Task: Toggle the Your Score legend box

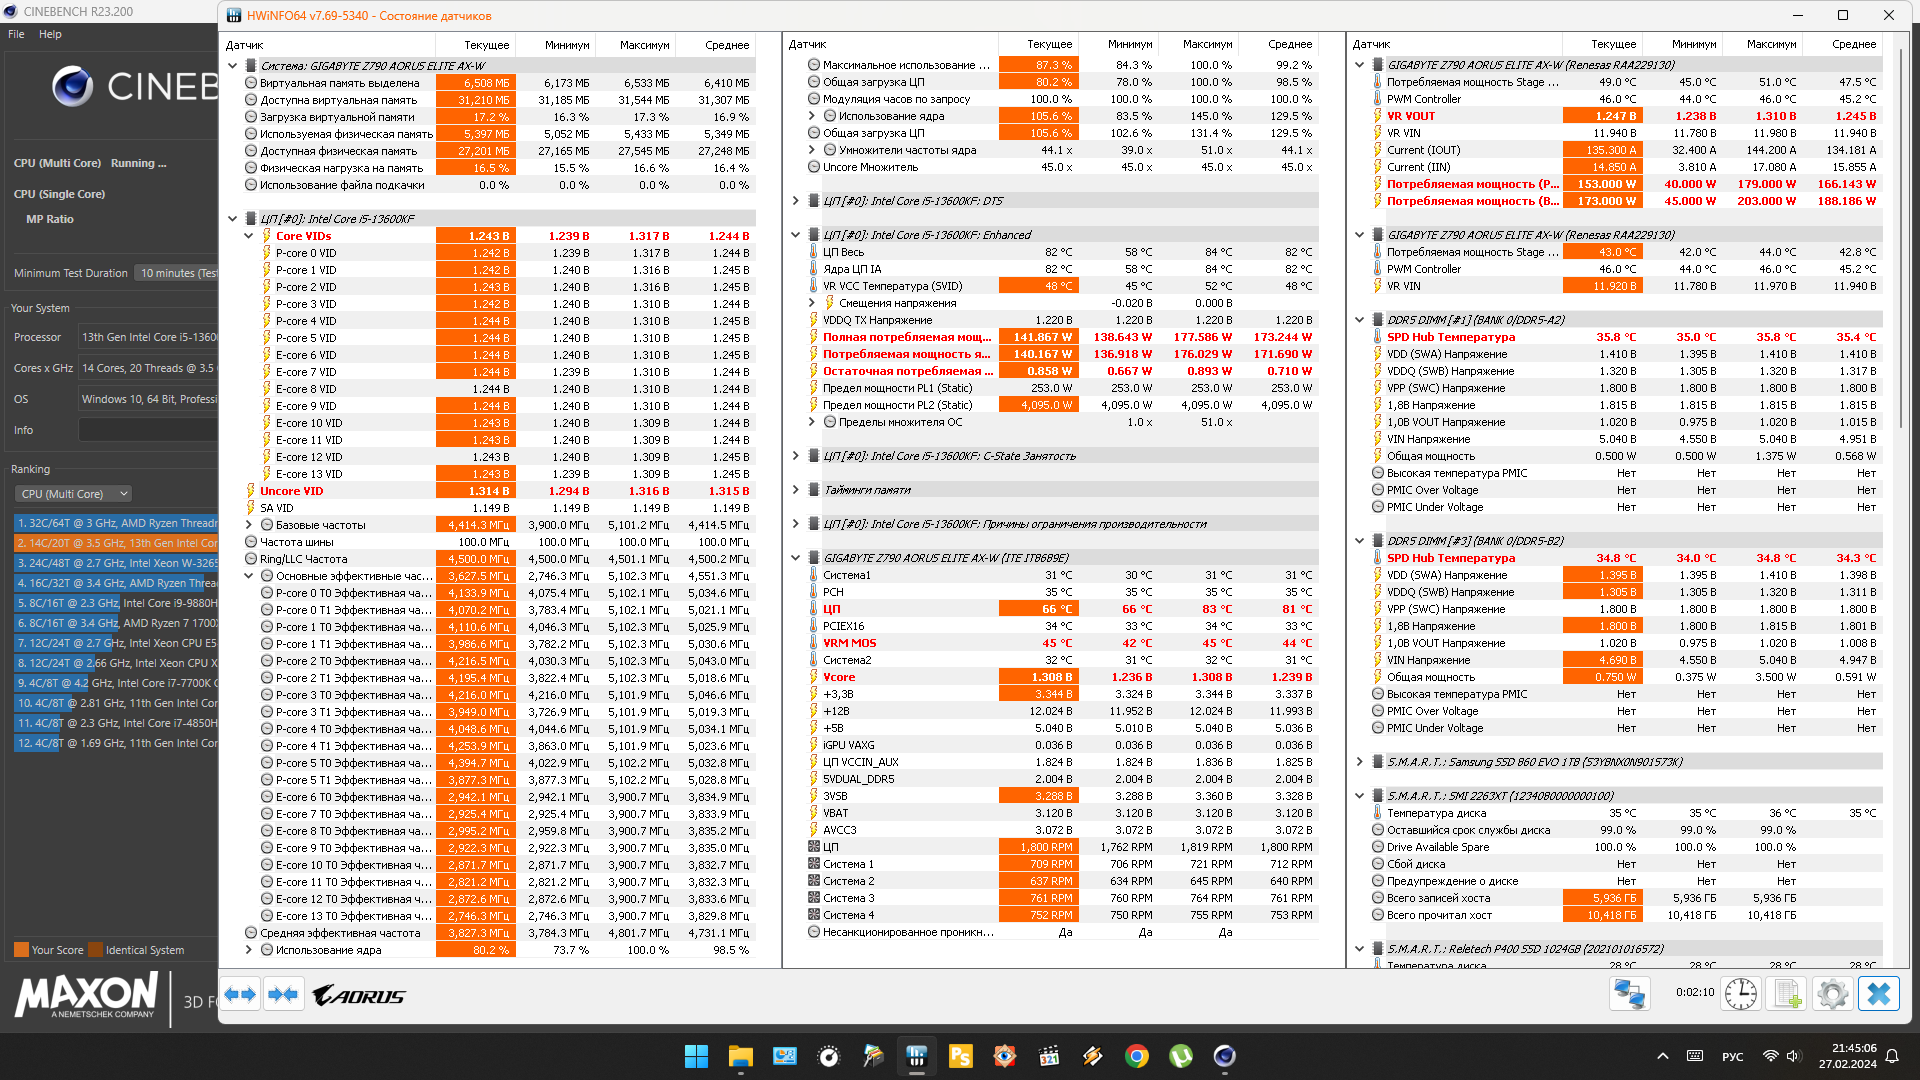Action: 21,950
